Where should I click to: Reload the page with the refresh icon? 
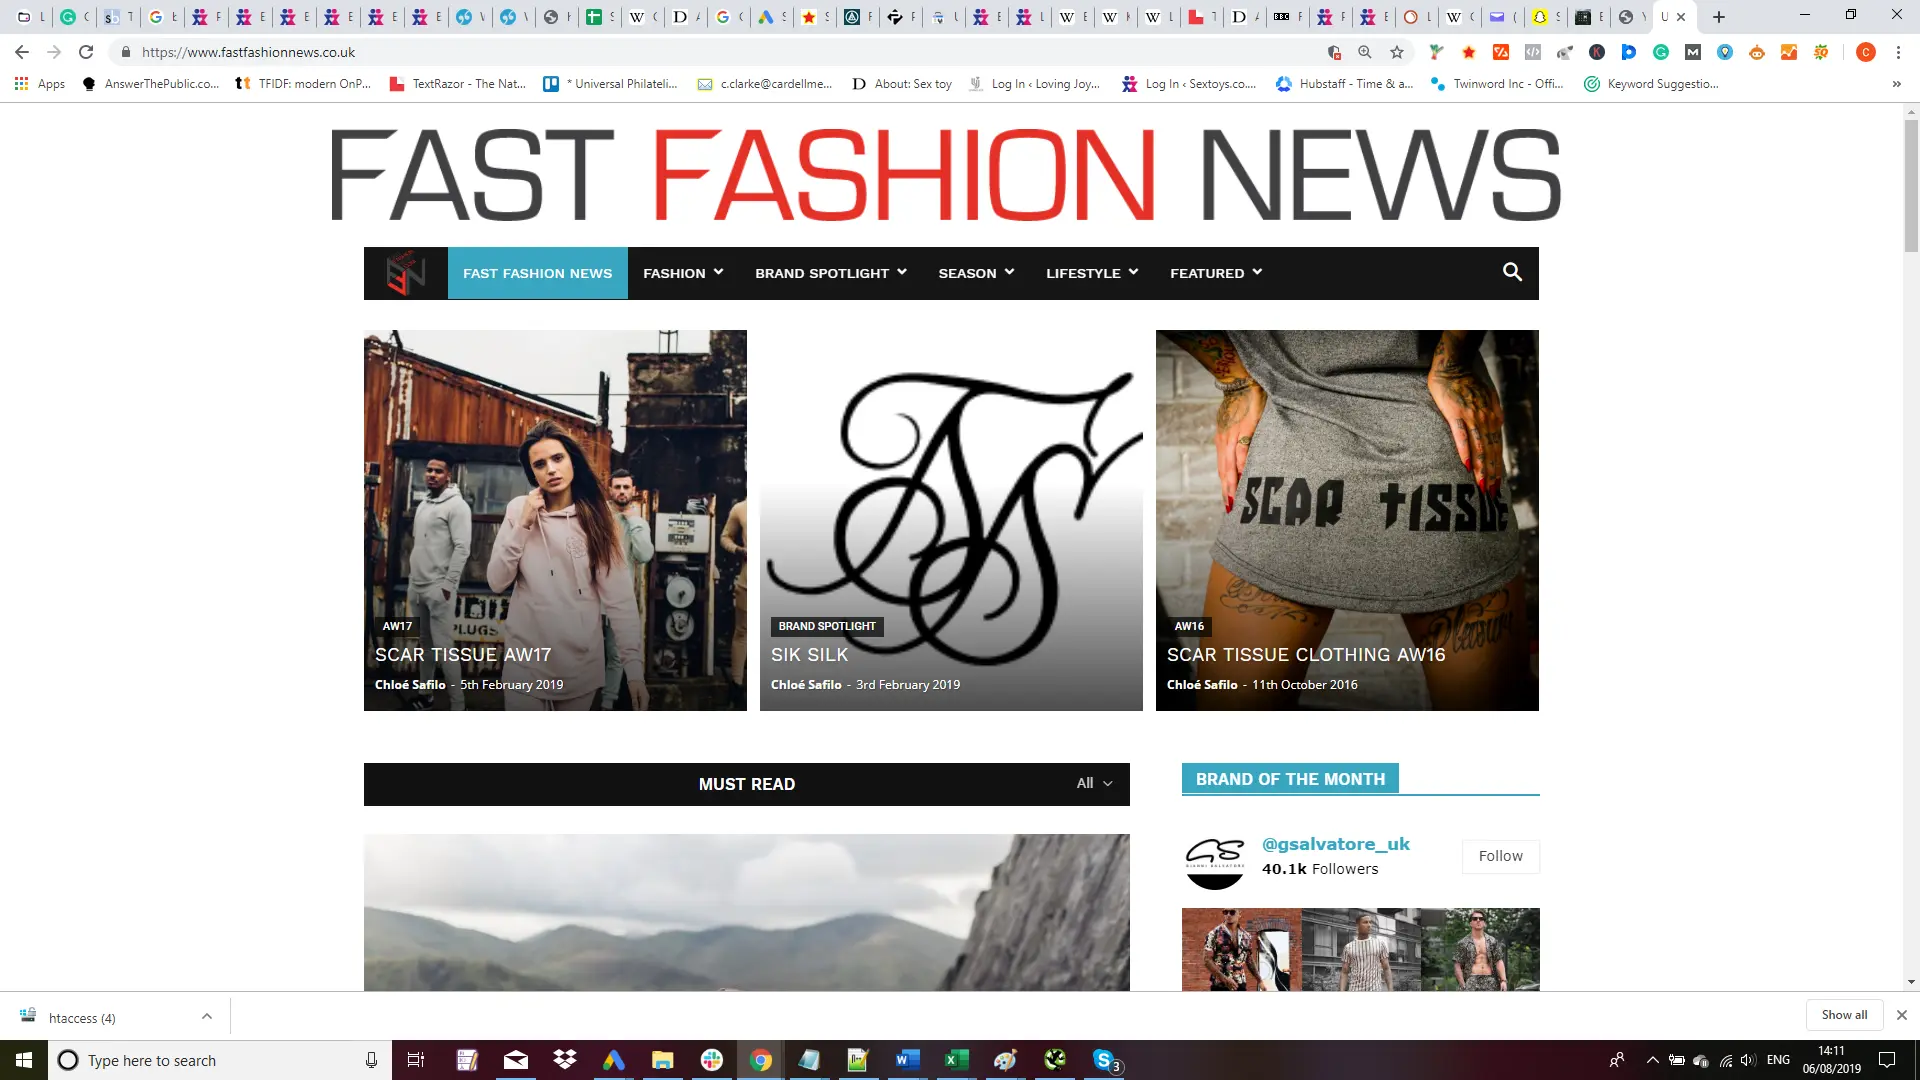tap(86, 52)
